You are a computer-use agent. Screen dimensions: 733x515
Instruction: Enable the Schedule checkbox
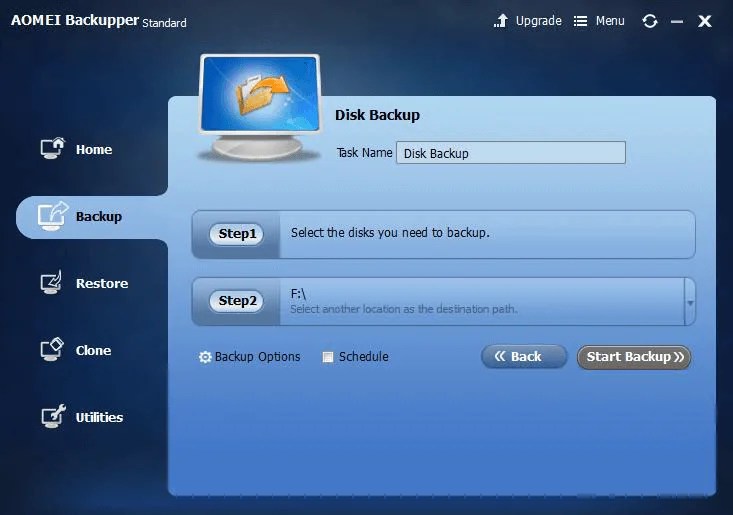[328, 357]
